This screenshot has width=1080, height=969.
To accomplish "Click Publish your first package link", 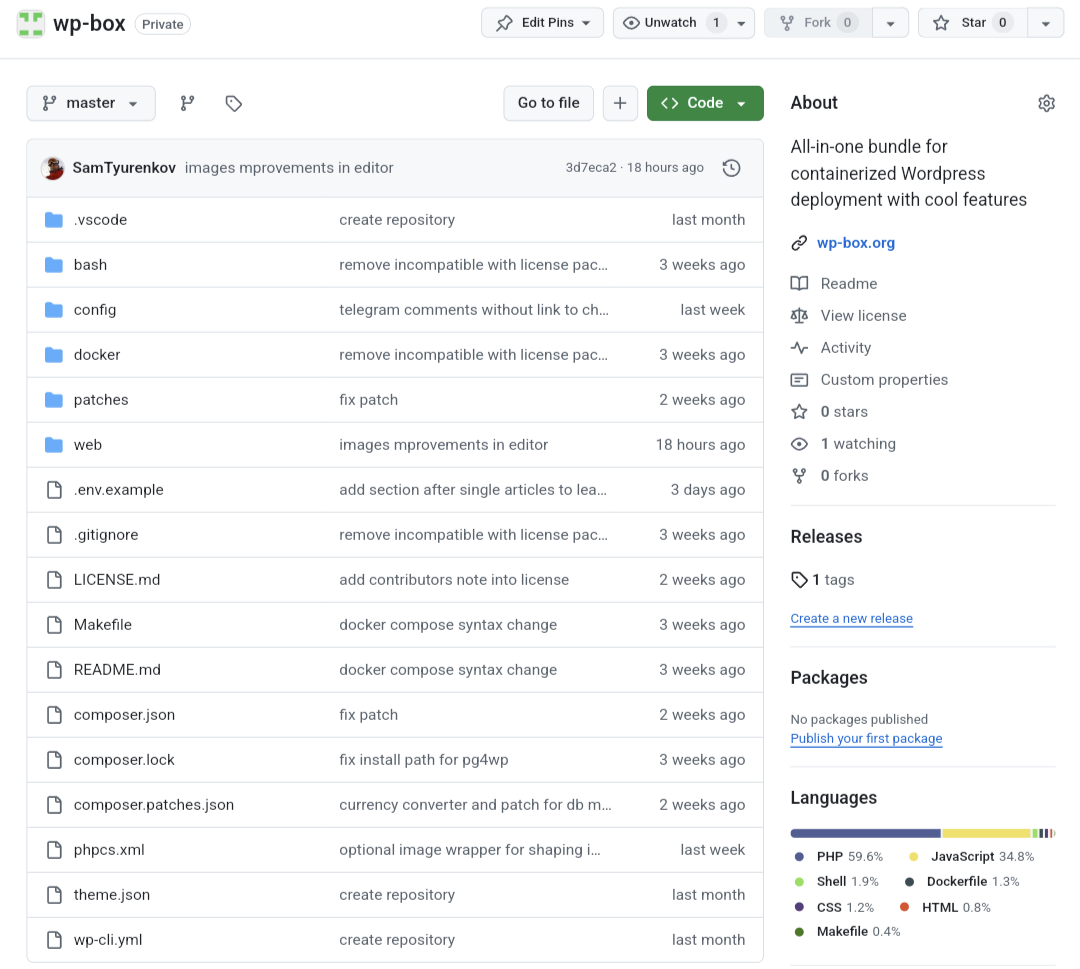I will (866, 738).
